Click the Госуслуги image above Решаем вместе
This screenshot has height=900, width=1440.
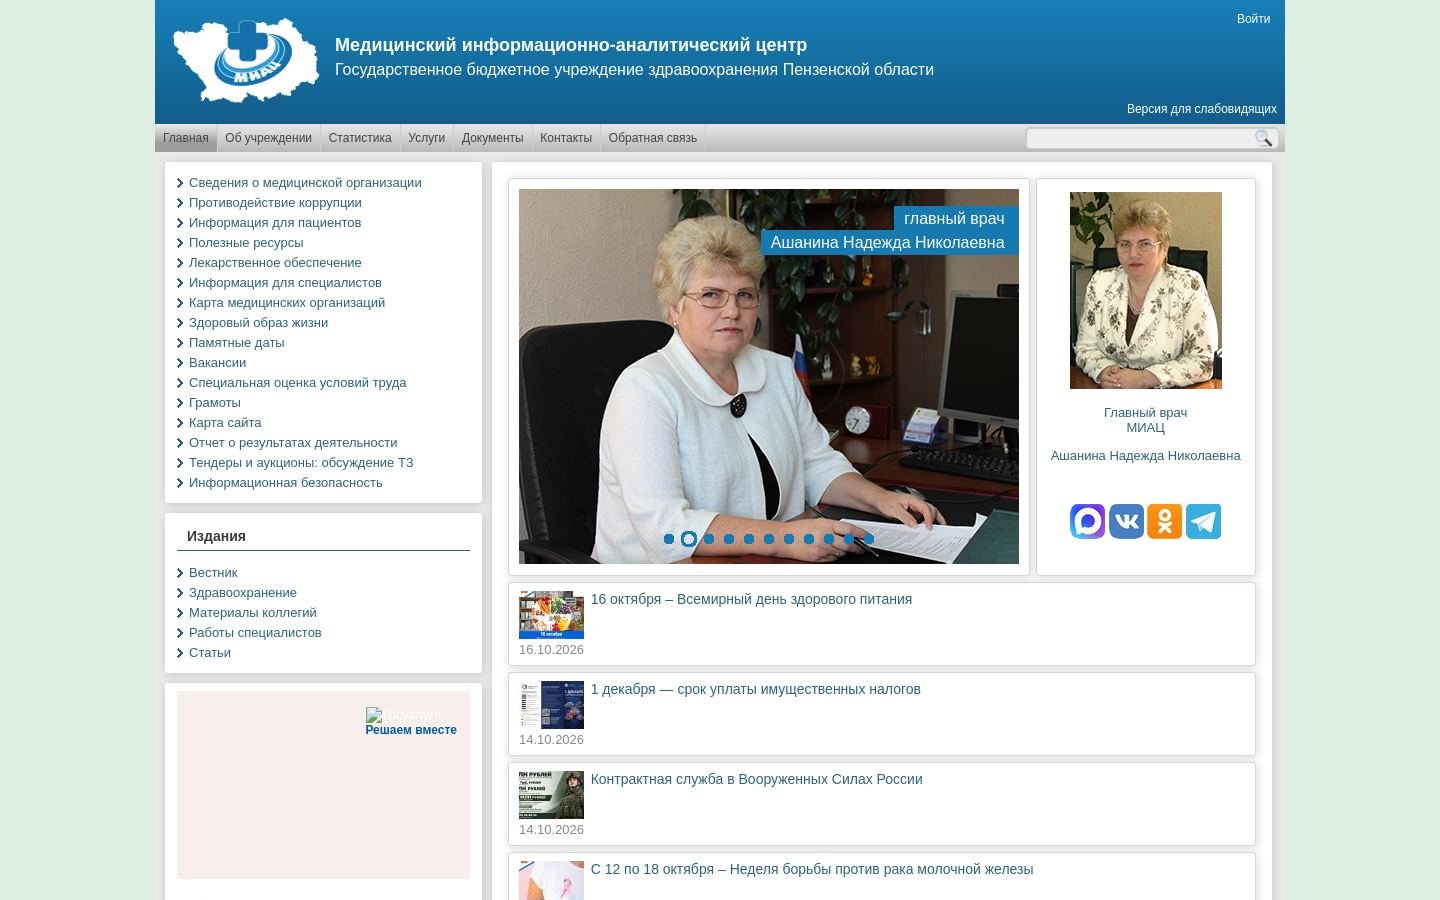(x=403, y=715)
